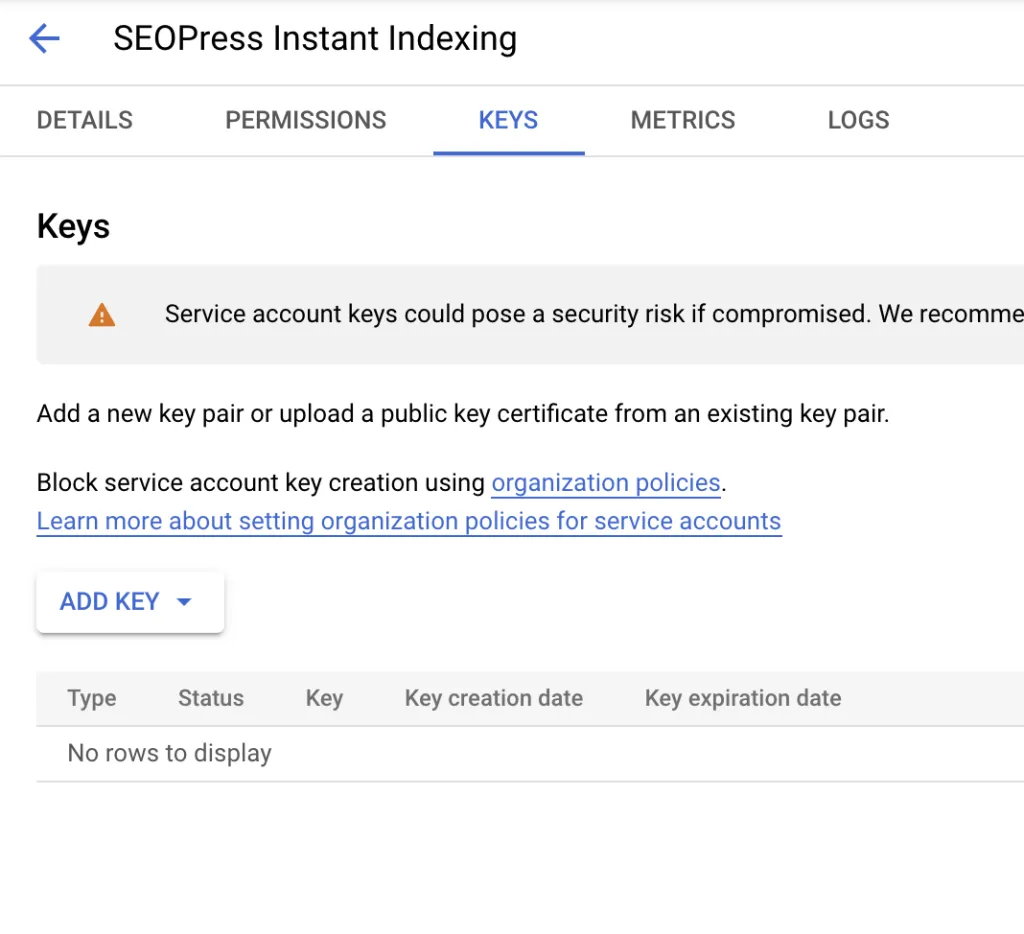Screen dimensions: 1024x934
Task: Click the Status column header
Action: point(211,698)
